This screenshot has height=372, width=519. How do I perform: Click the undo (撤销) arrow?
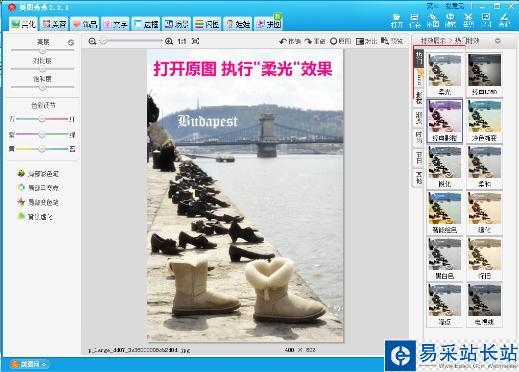[x=290, y=41]
